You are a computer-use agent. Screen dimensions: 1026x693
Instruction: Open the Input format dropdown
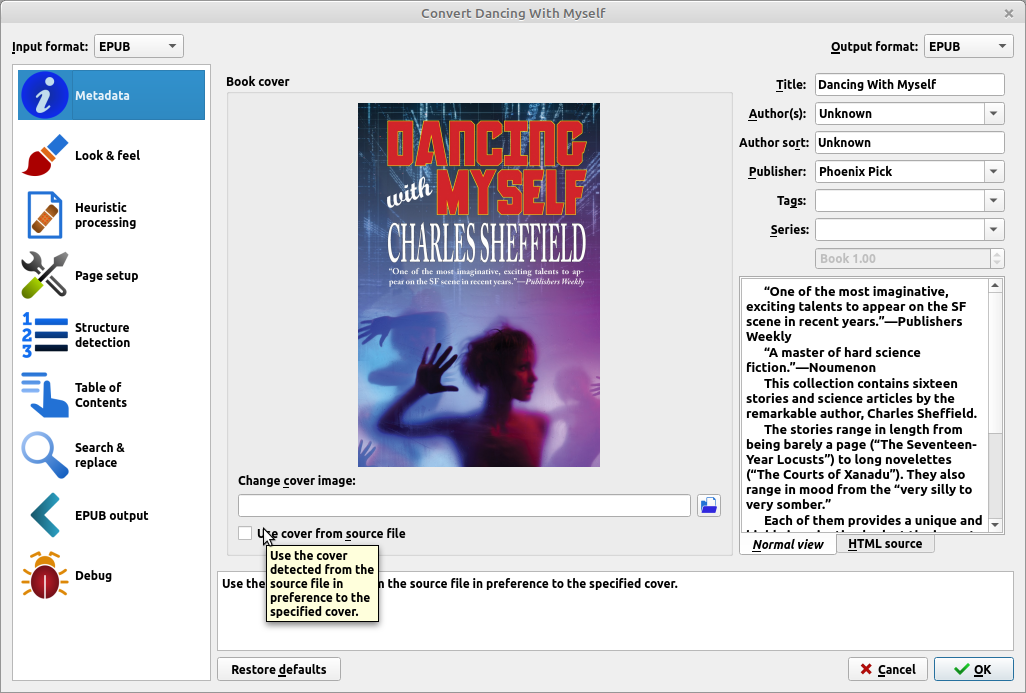[x=138, y=46]
